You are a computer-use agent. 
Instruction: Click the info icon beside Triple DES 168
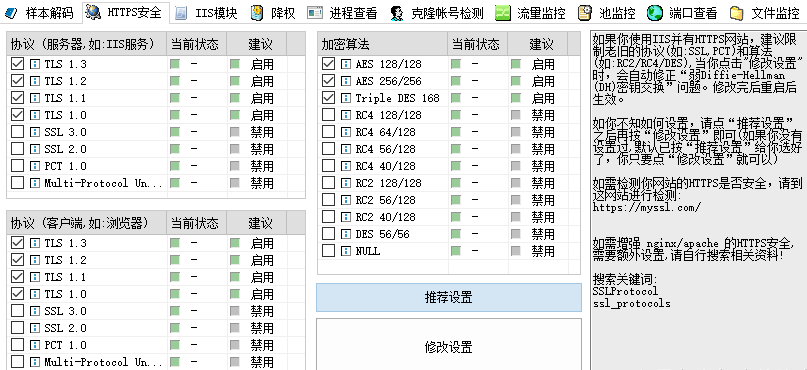[346, 98]
